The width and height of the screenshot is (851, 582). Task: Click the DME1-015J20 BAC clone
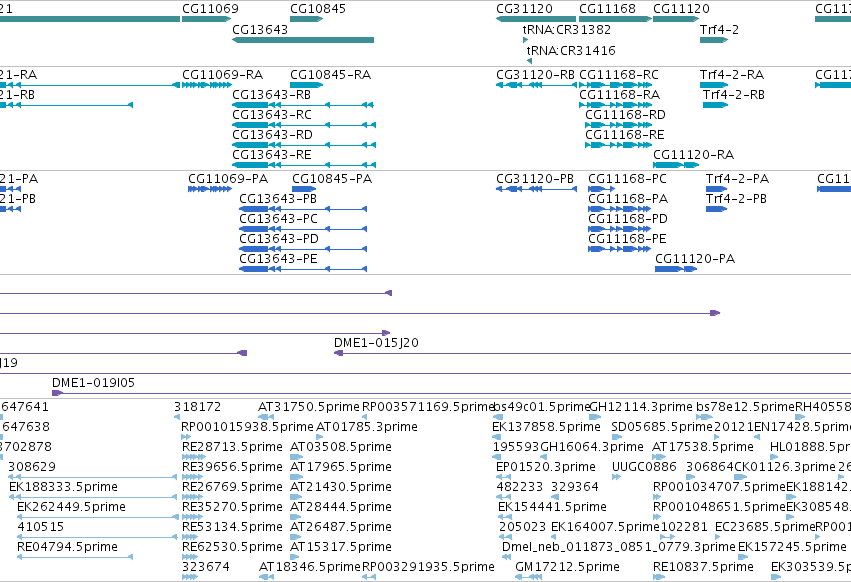pos(592,353)
